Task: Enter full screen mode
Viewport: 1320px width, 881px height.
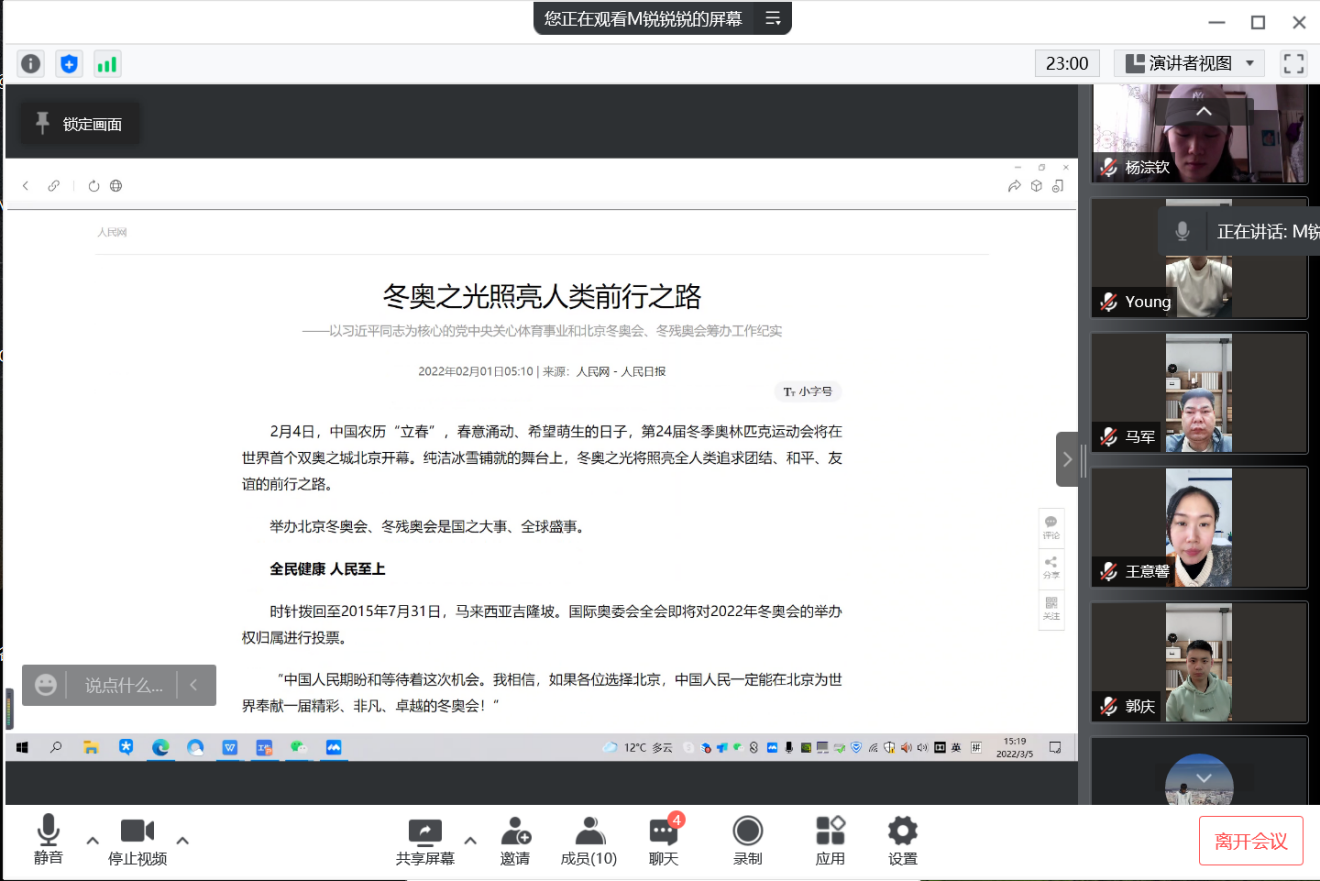Action: point(1293,64)
